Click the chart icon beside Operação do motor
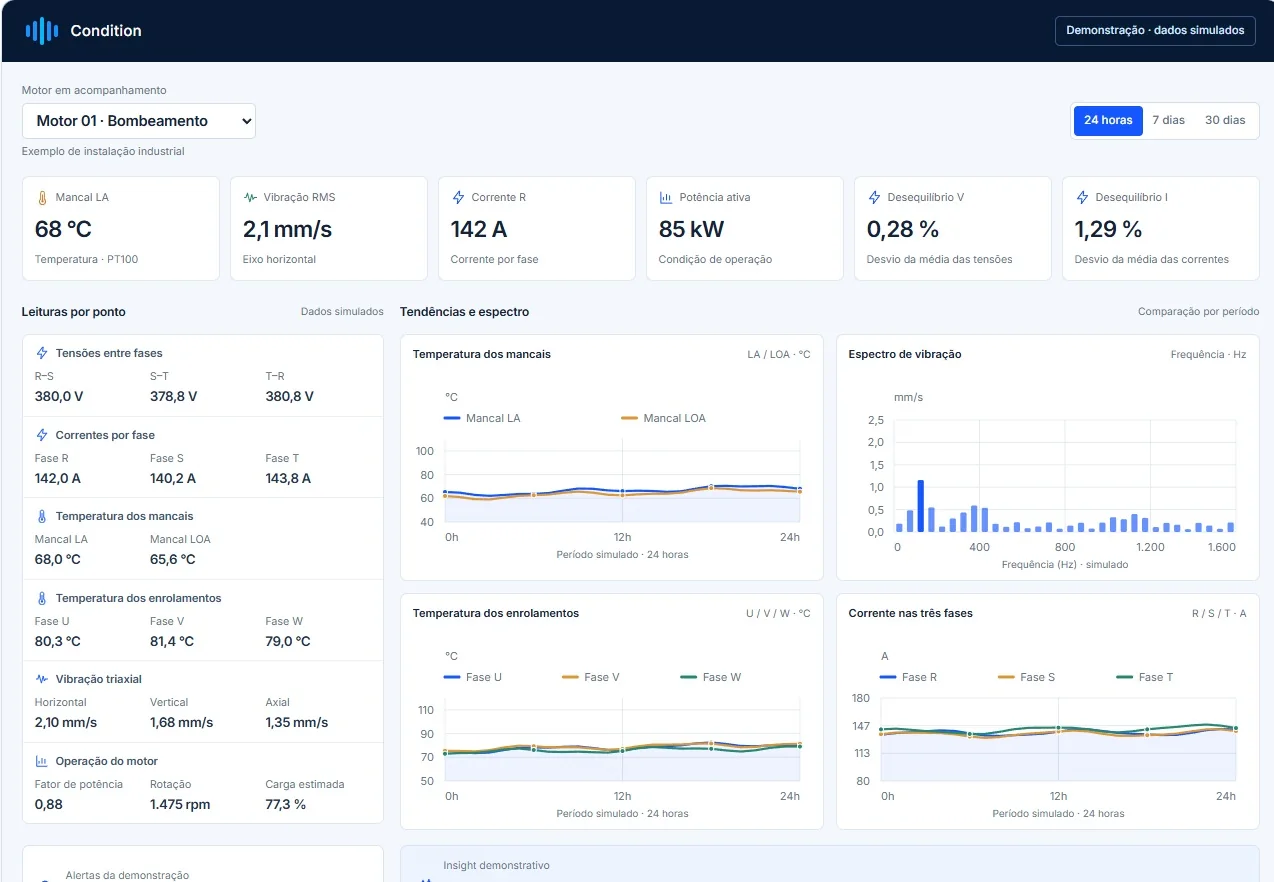The image size is (1274, 882). click(42, 761)
